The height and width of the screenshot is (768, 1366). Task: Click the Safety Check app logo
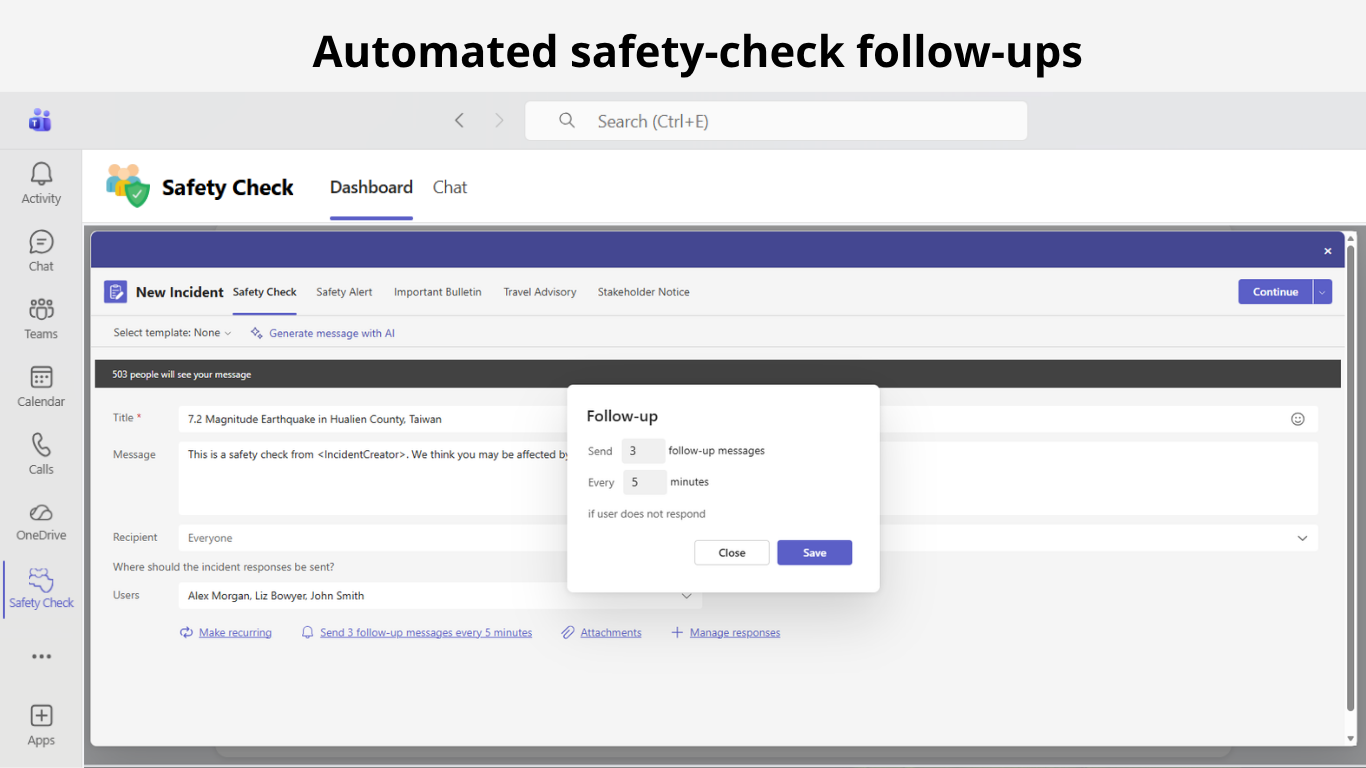pos(128,186)
